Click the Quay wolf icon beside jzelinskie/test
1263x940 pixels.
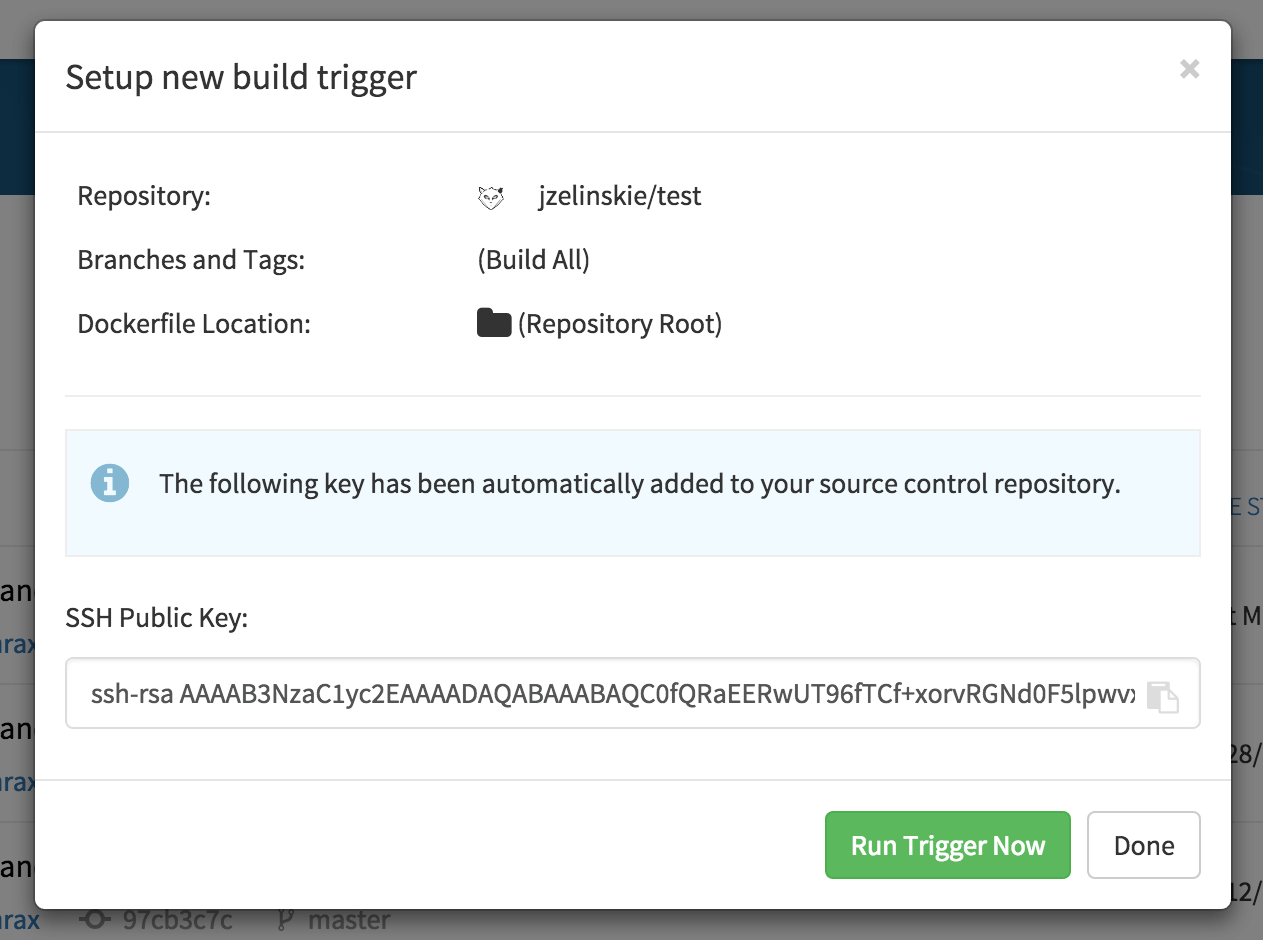point(490,197)
